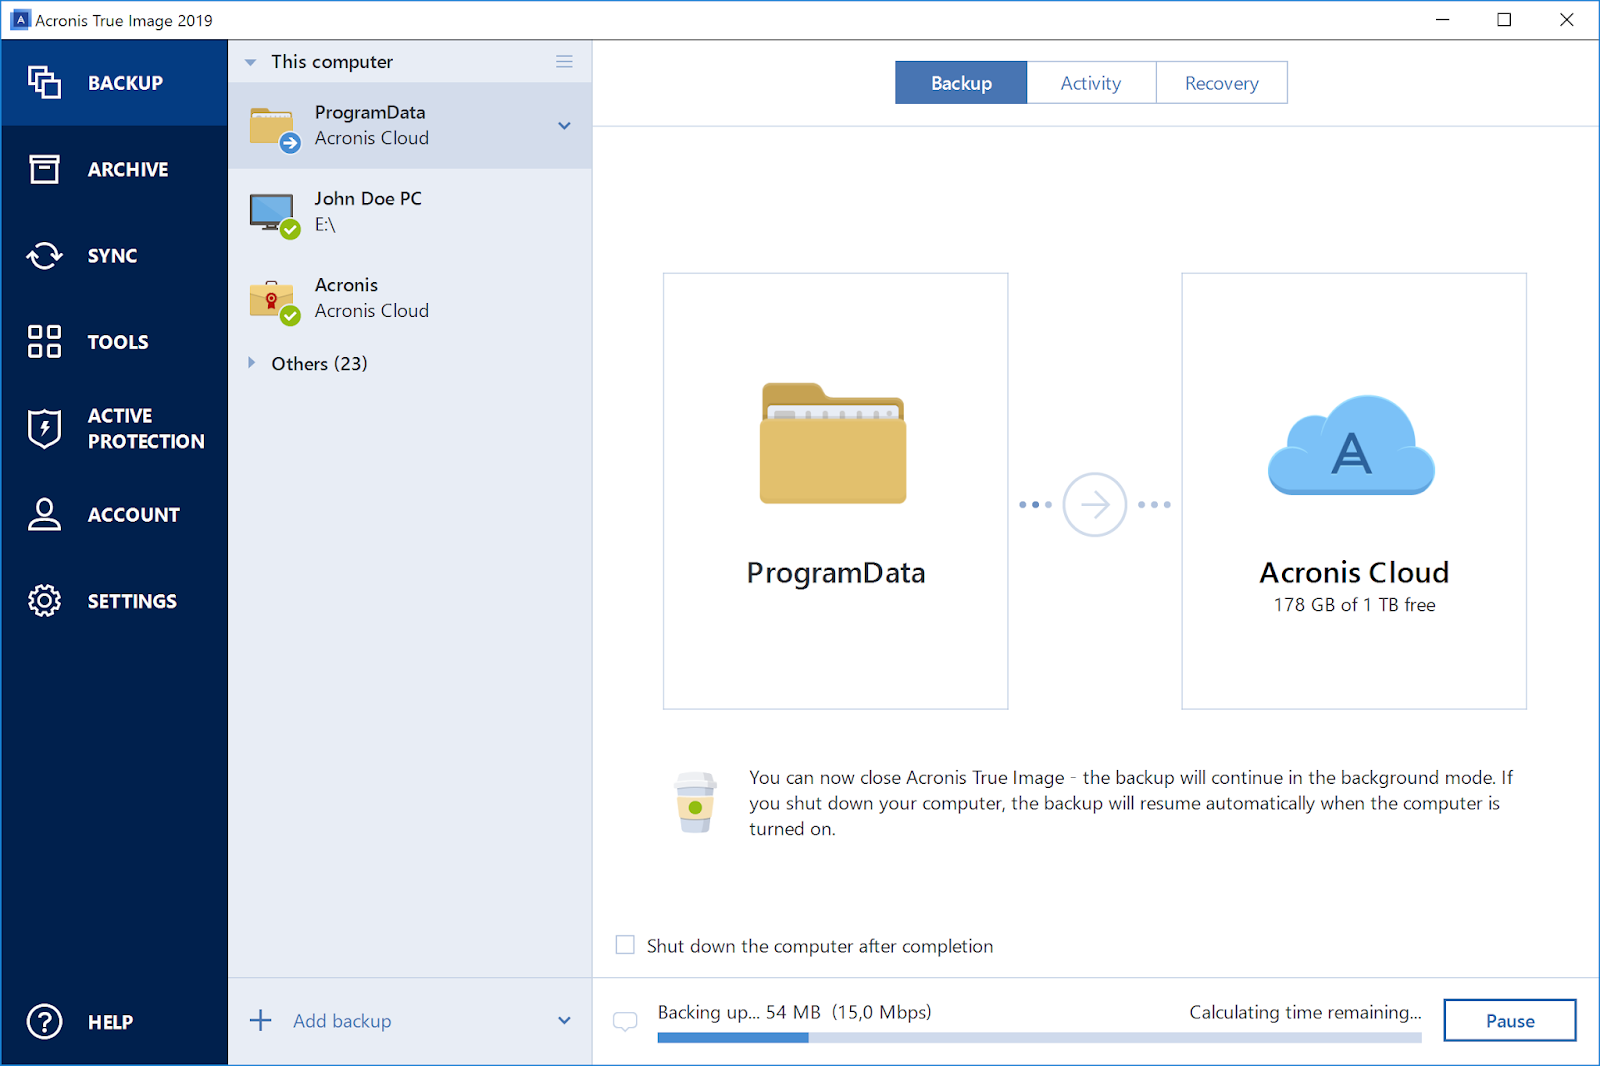
Task: Click the Acronis Cloud destination label
Action: click(x=1354, y=572)
